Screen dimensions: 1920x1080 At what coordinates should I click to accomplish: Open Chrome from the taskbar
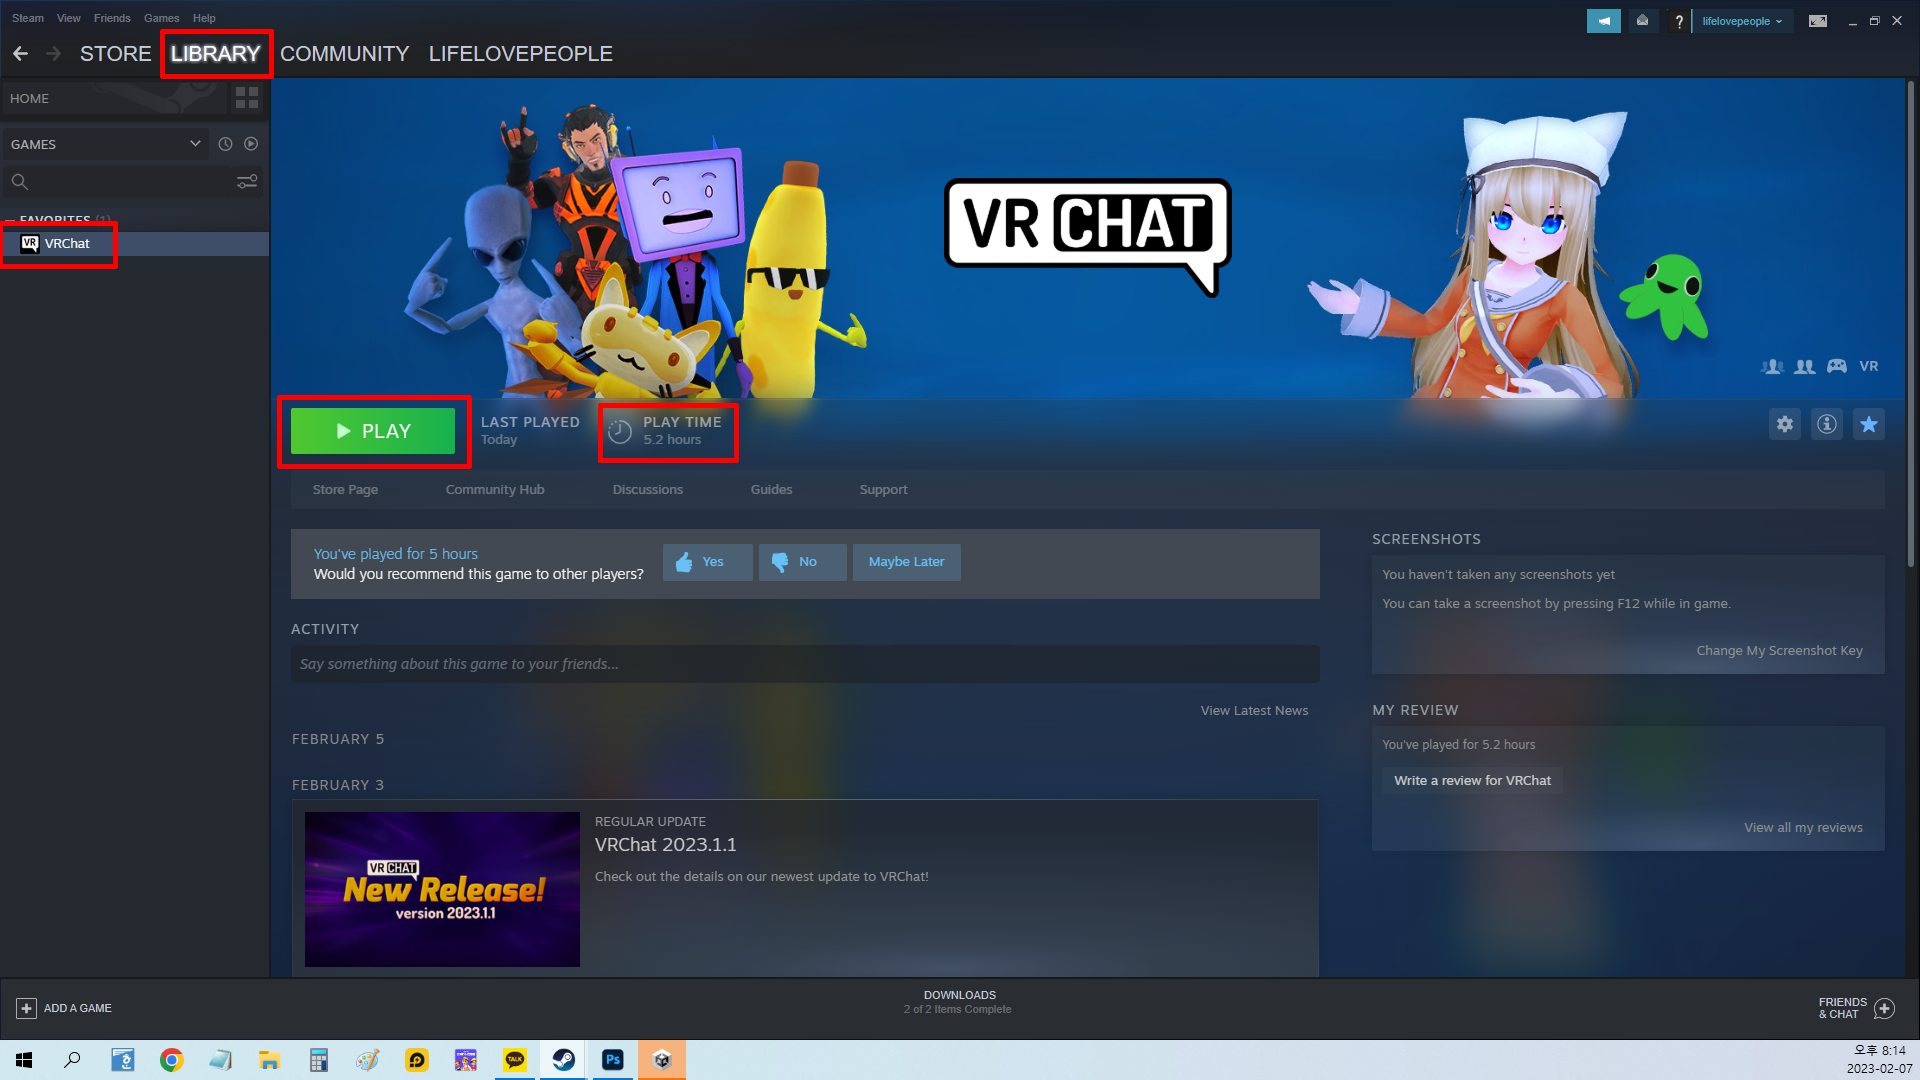[x=172, y=1060]
